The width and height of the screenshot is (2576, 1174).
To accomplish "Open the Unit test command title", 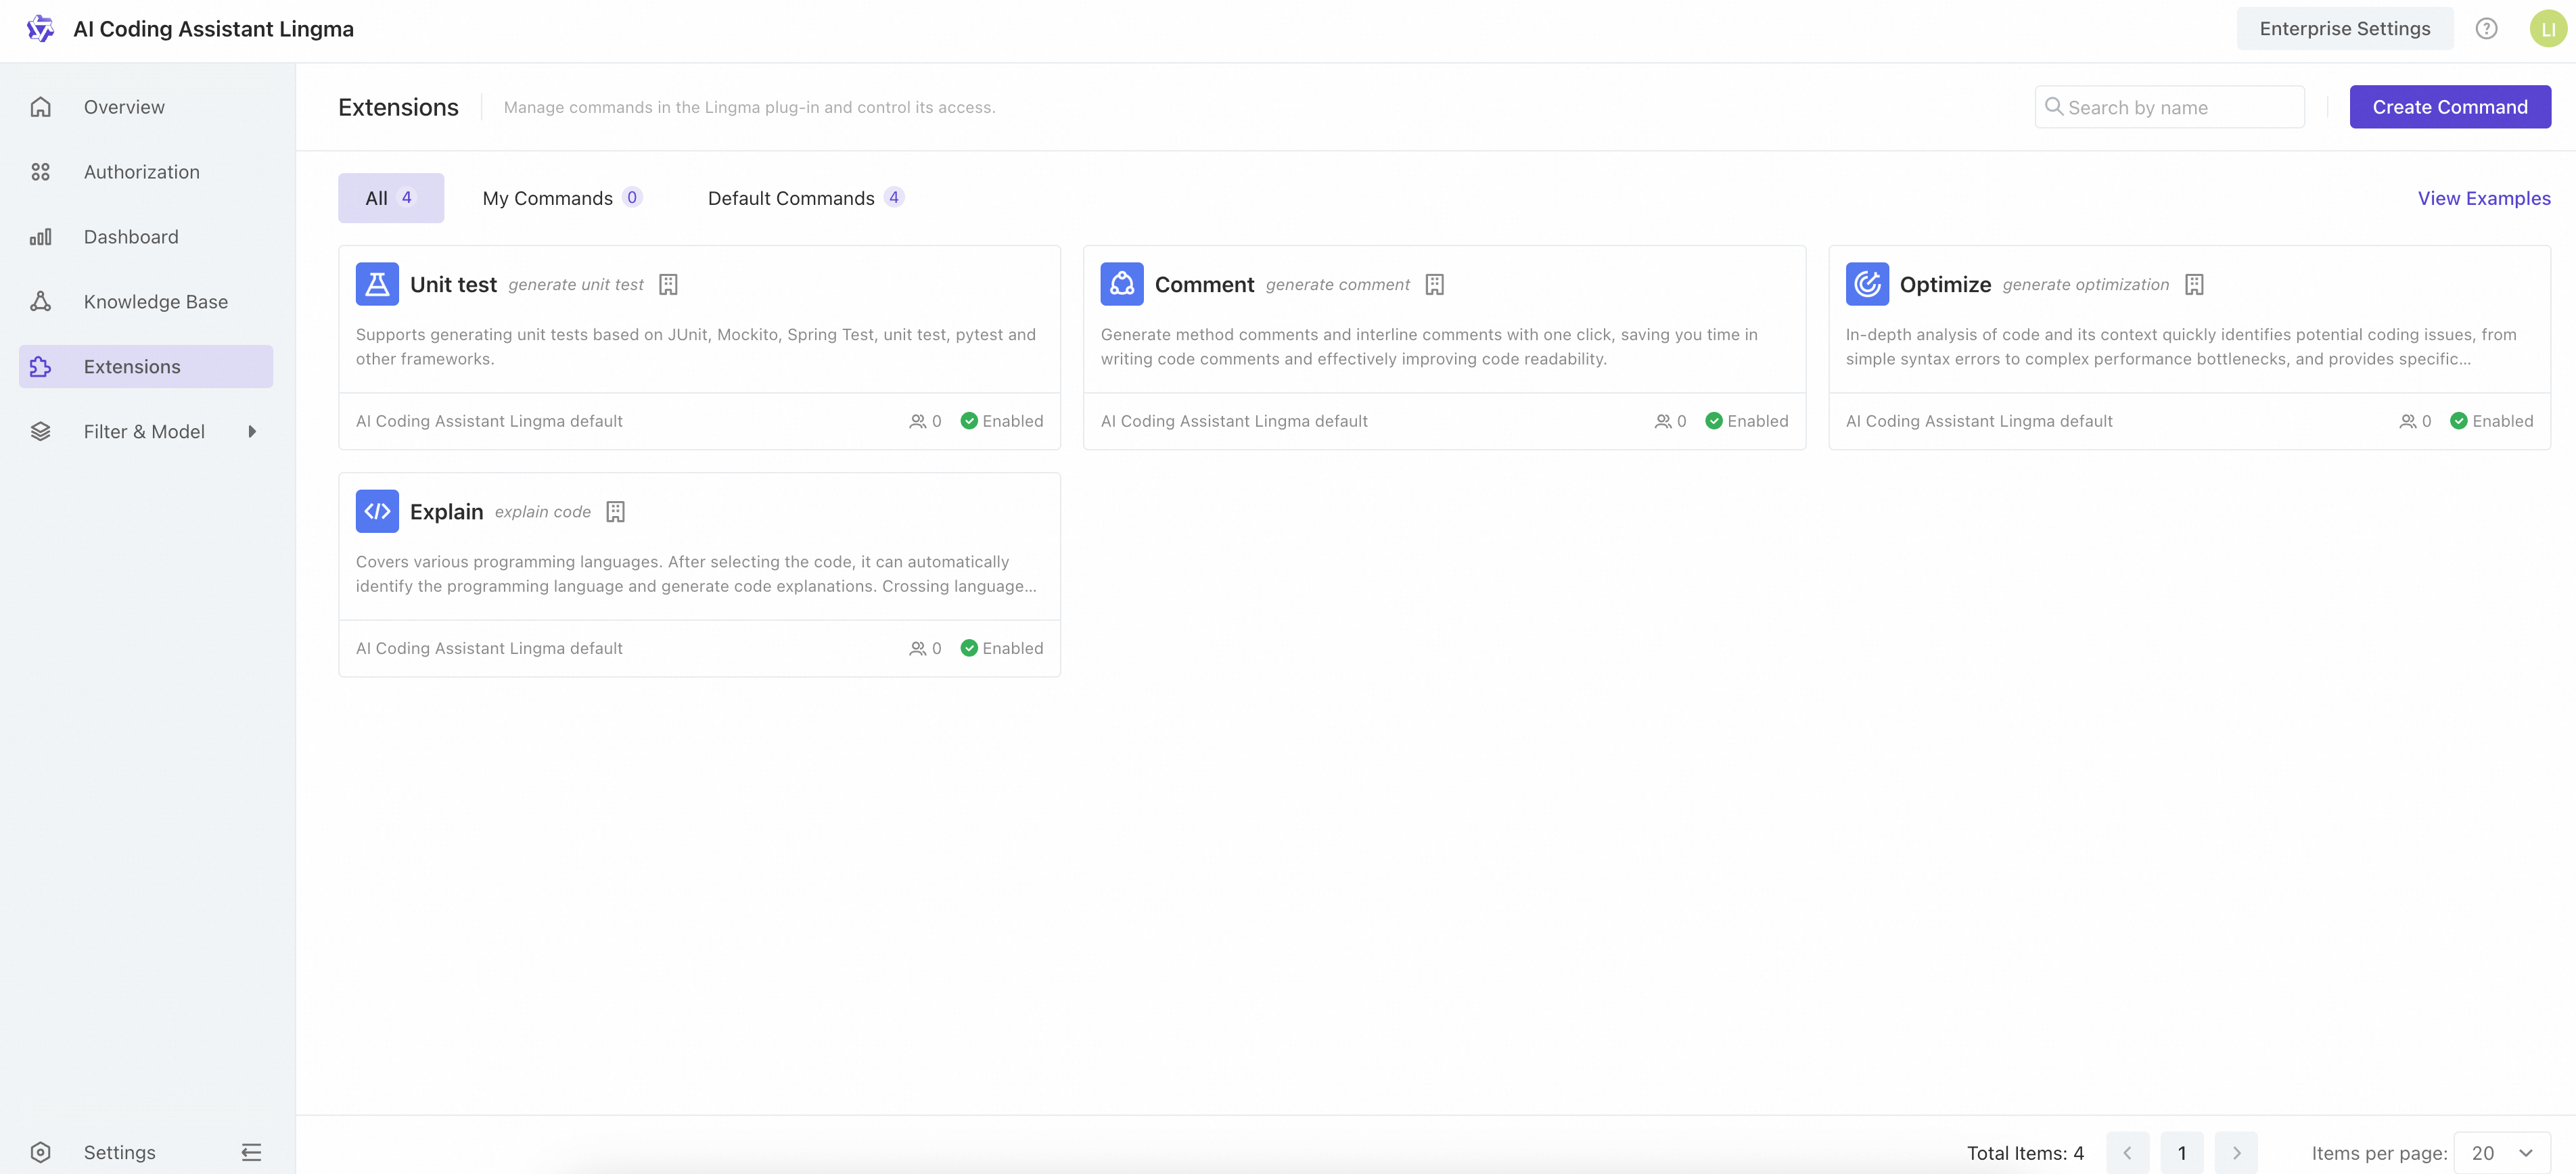I will point(453,285).
